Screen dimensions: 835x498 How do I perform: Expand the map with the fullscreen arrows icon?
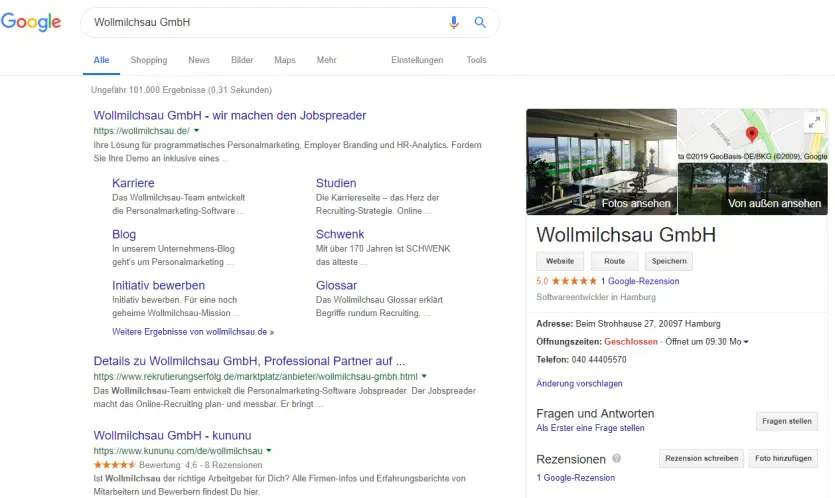coord(814,123)
